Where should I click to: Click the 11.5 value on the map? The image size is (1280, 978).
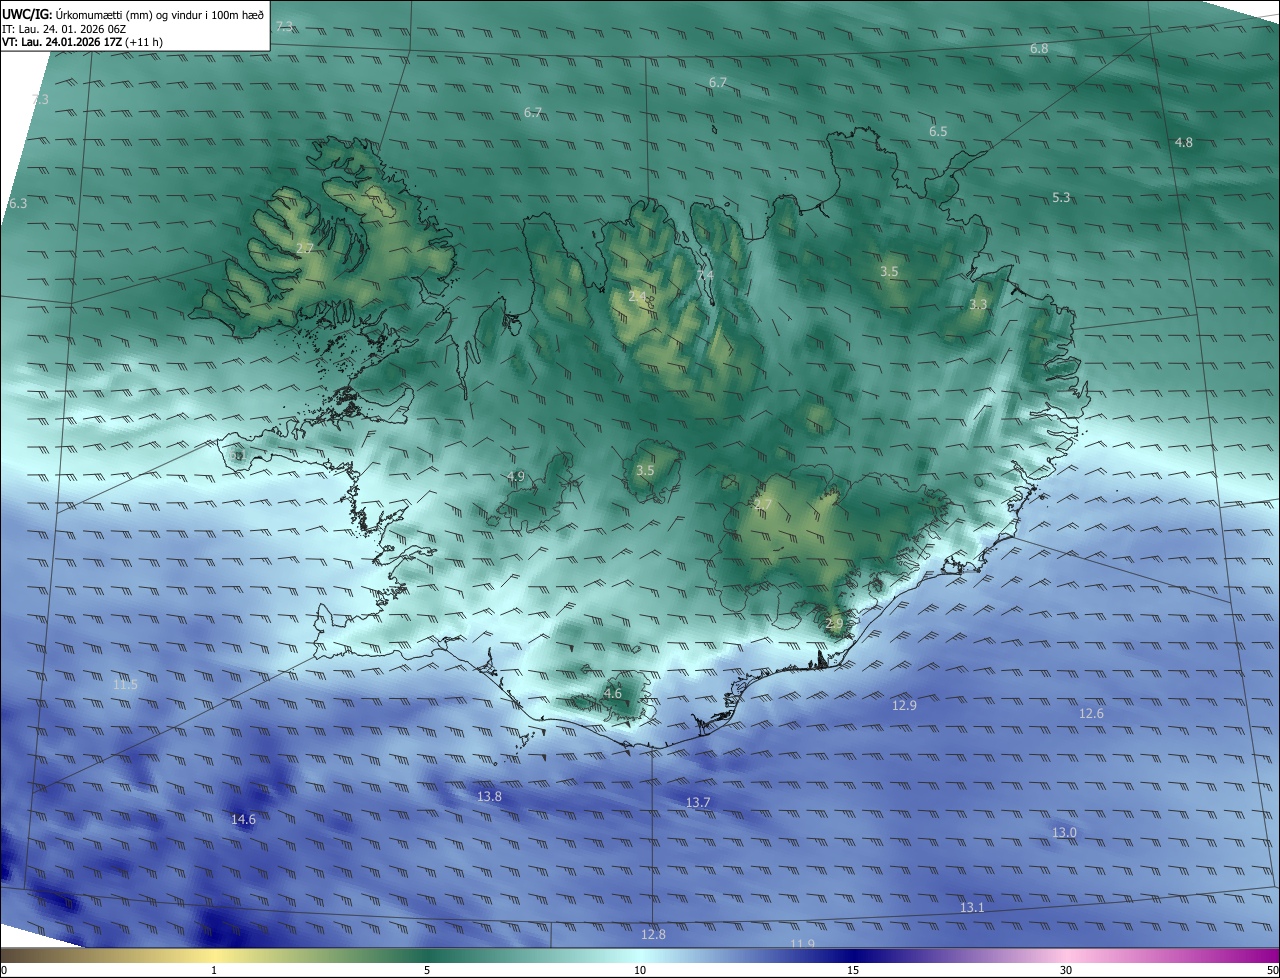pyautogui.click(x=125, y=684)
